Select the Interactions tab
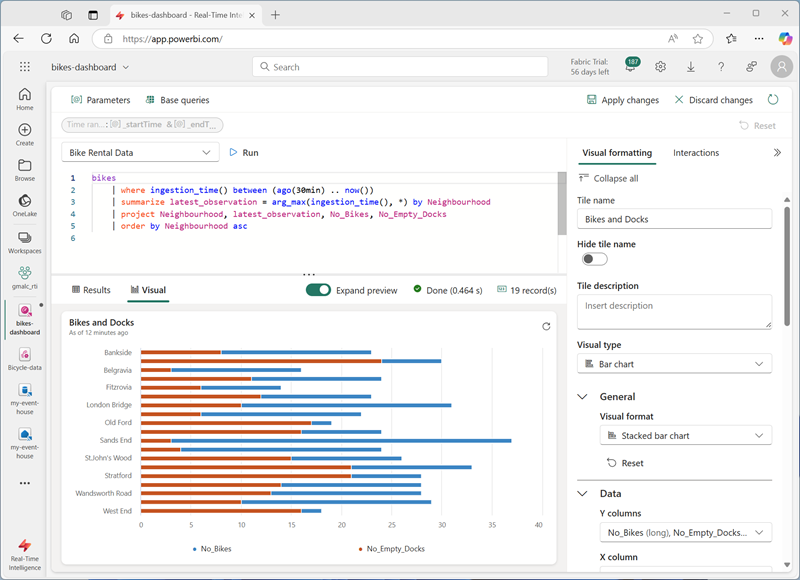This screenshot has width=800, height=580. pos(696,153)
